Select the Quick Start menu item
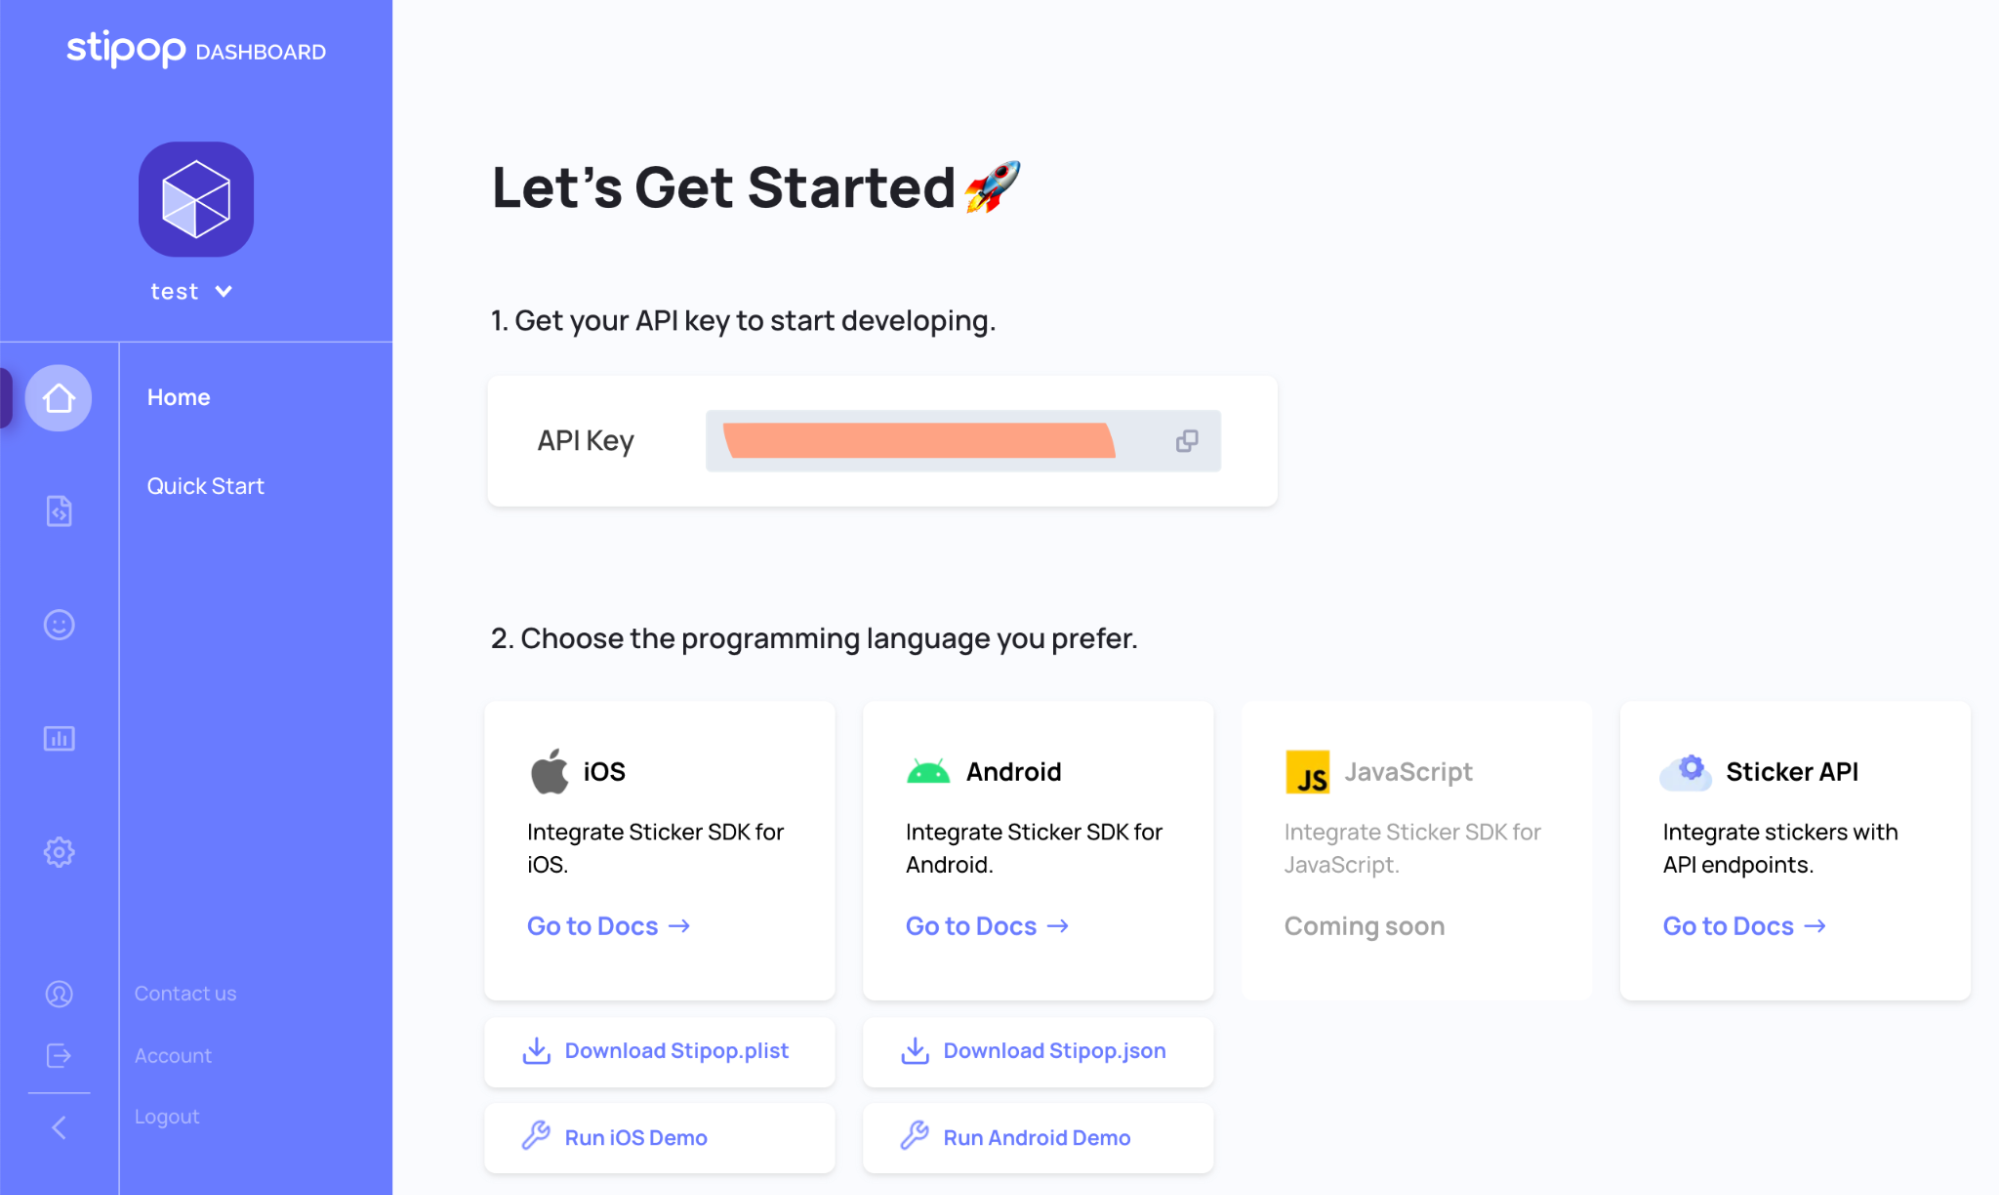Screen dimensions: 1999x1195 coord(205,485)
